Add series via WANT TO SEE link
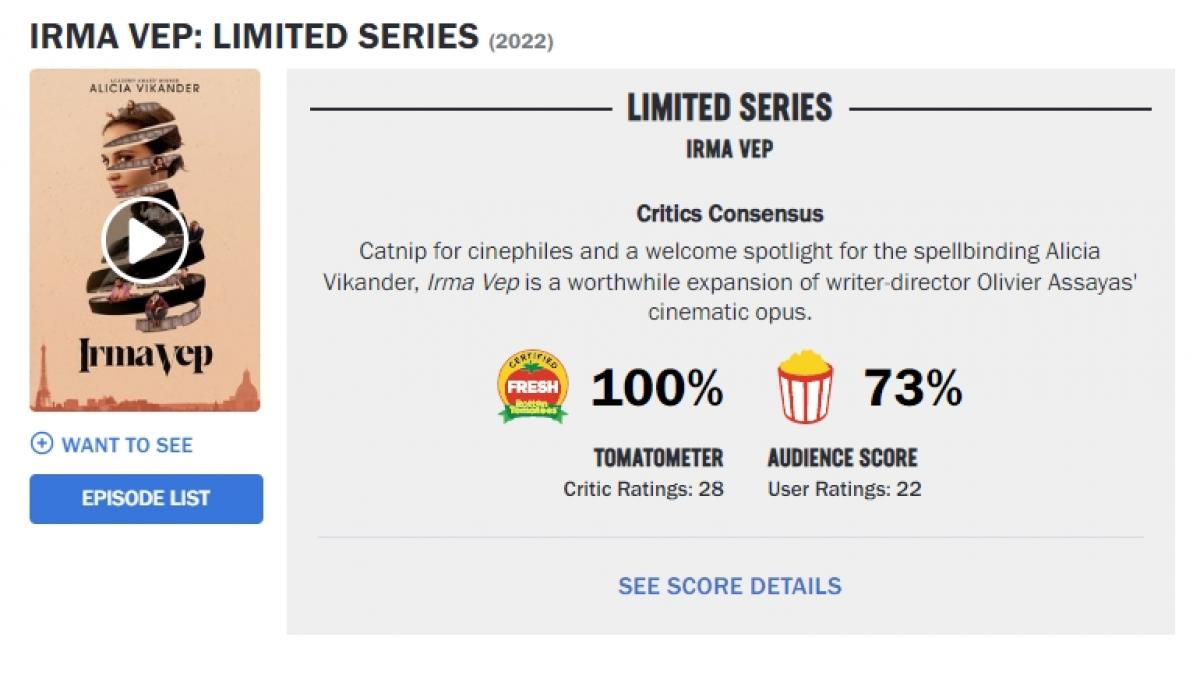The width and height of the screenshot is (1200, 680). coord(127,444)
